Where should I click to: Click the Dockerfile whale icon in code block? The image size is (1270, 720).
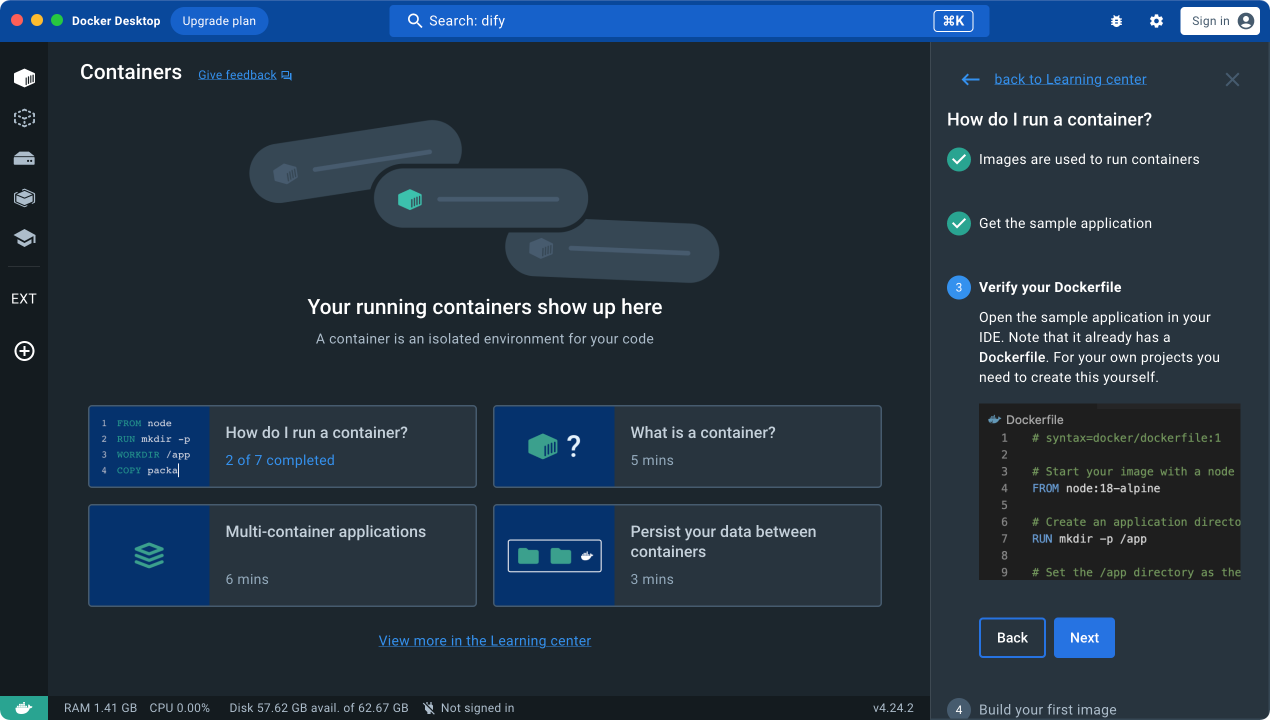click(994, 419)
